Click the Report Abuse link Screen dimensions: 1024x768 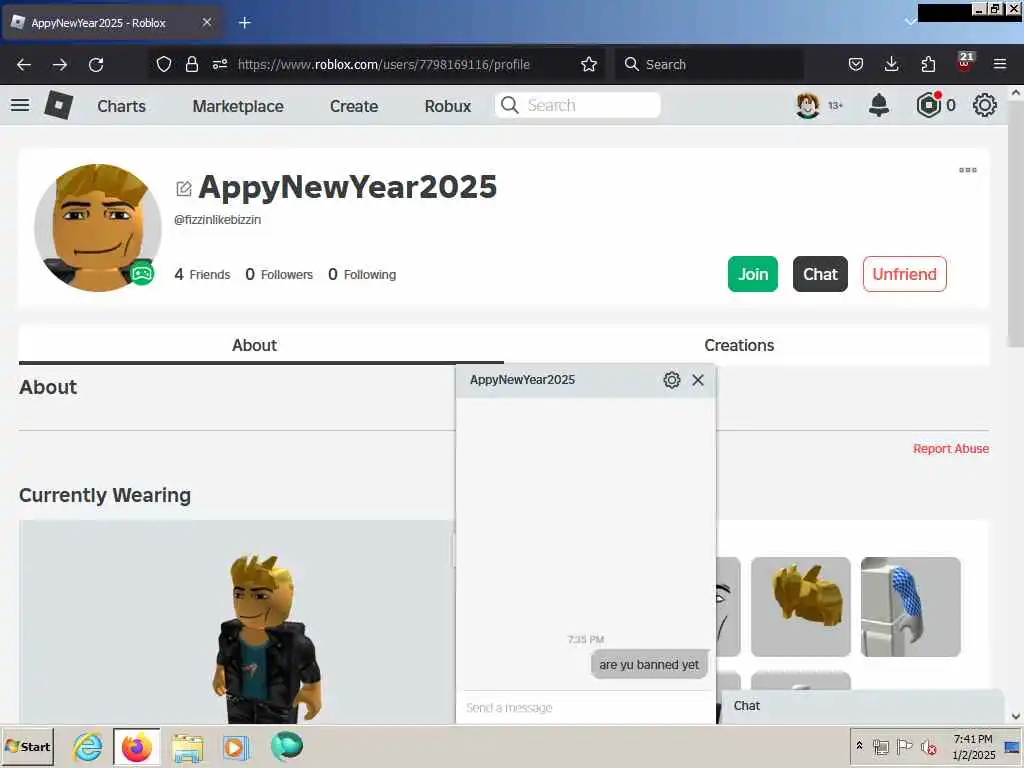[x=951, y=449]
